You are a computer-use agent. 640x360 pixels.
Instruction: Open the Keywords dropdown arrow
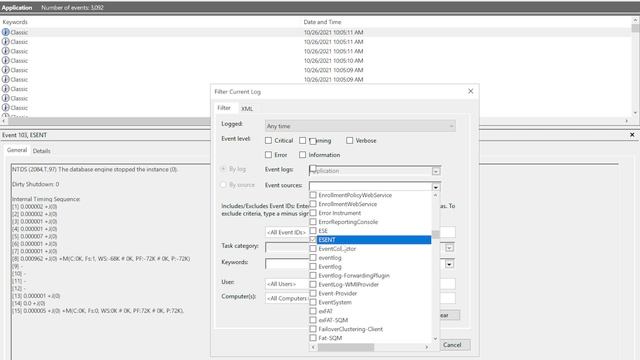[449, 264]
